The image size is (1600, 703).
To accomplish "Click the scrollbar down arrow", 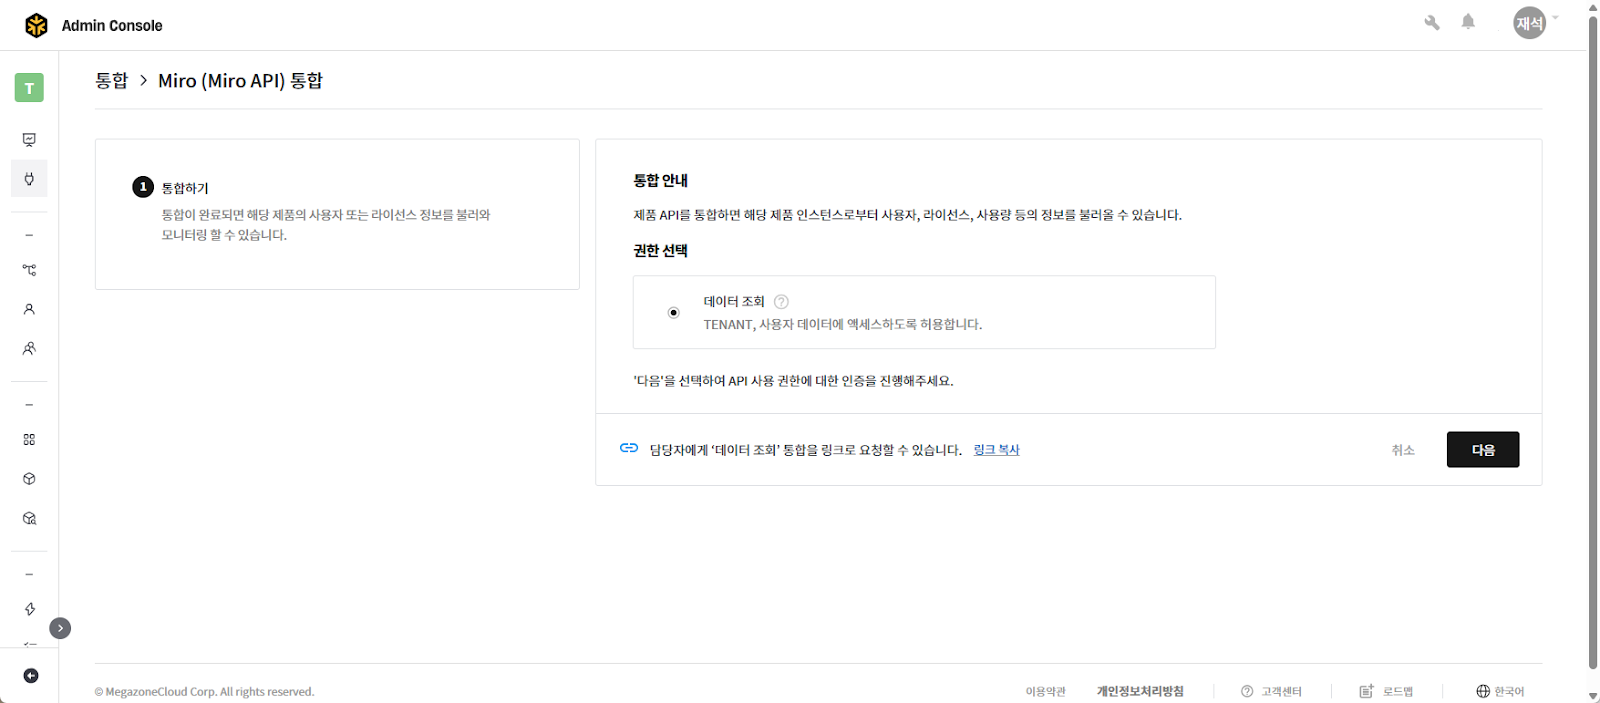I will [1593, 696].
